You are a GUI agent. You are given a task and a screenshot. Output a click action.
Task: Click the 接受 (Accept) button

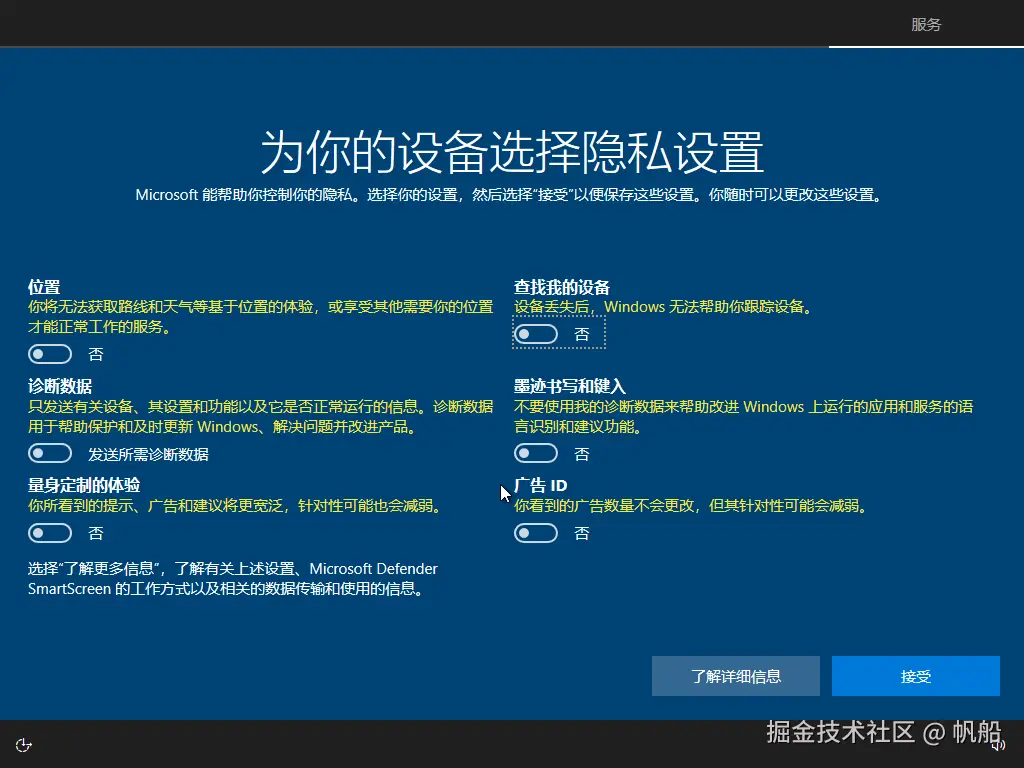coord(915,676)
